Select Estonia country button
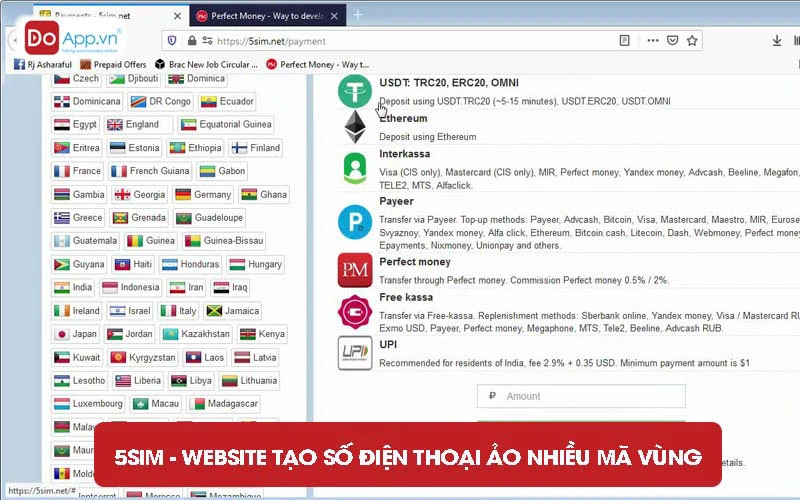 click(135, 148)
